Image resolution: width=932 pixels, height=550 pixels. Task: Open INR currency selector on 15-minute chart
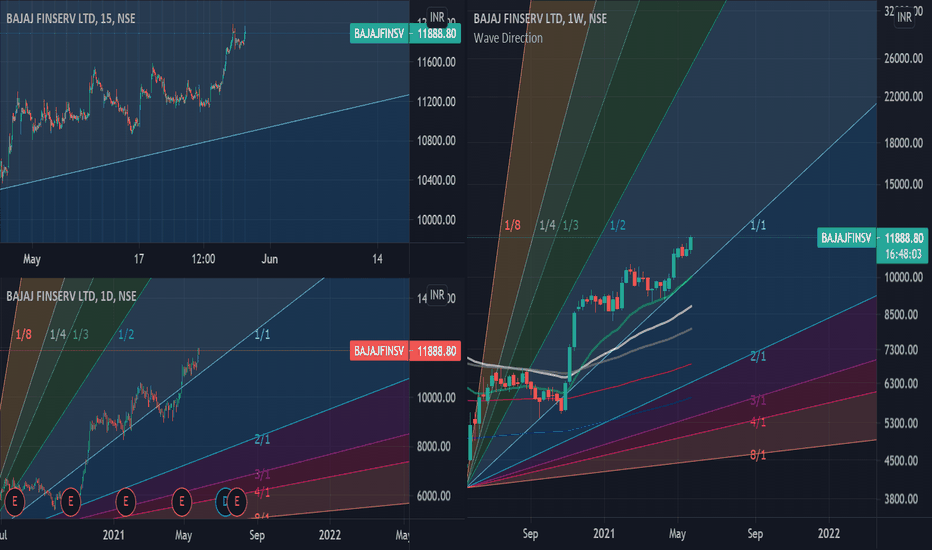click(437, 18)
